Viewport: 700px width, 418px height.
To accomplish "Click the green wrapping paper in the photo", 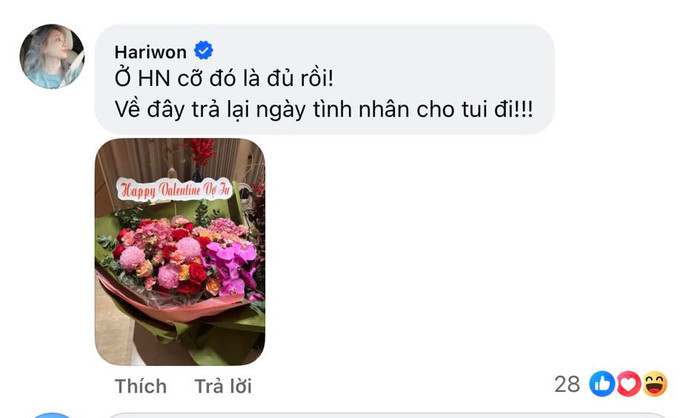I will tap(210, 339).
